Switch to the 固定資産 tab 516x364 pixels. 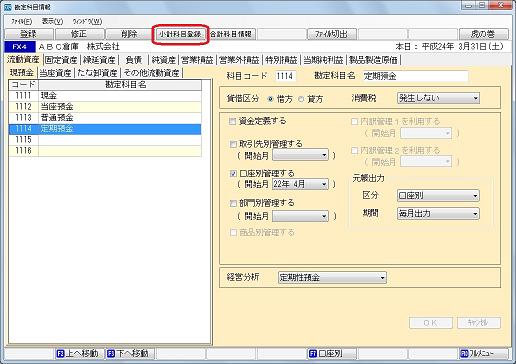click(61, 60)
